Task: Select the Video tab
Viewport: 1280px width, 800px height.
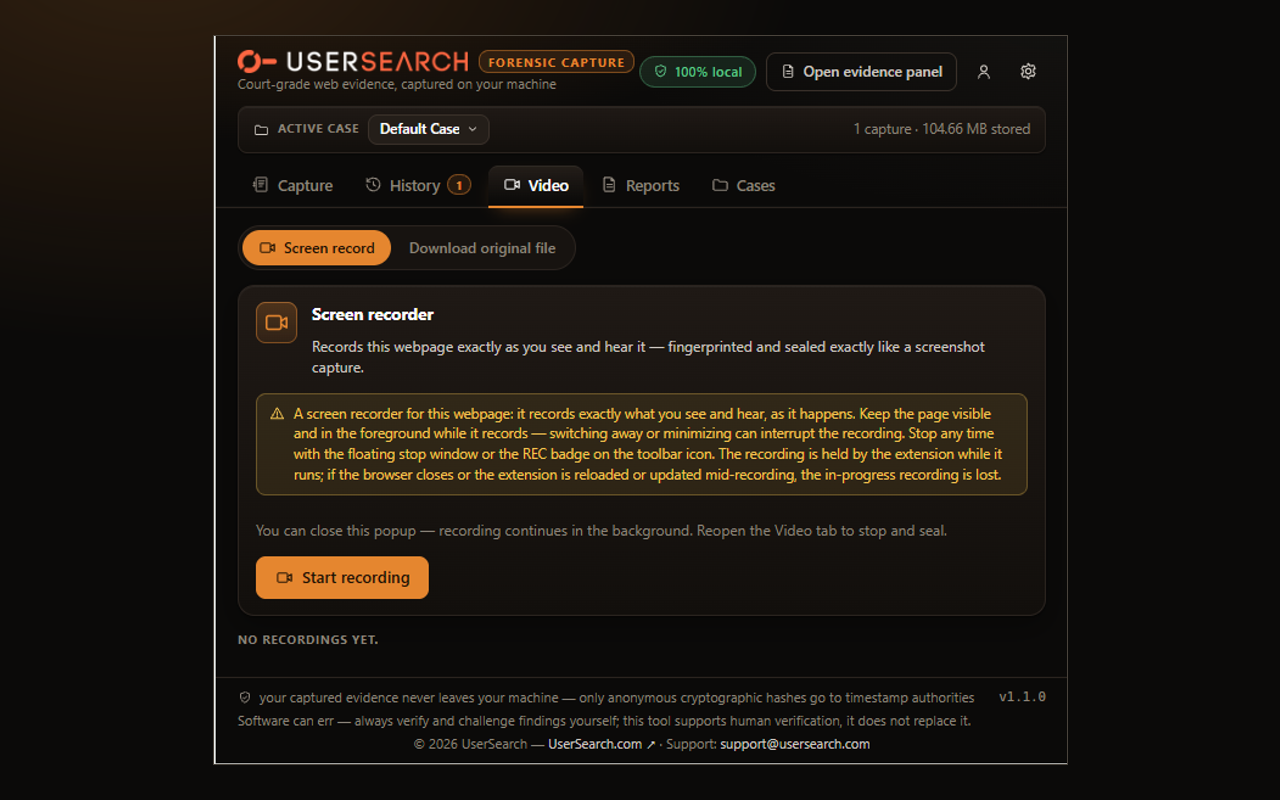Action: pos(536,186)
